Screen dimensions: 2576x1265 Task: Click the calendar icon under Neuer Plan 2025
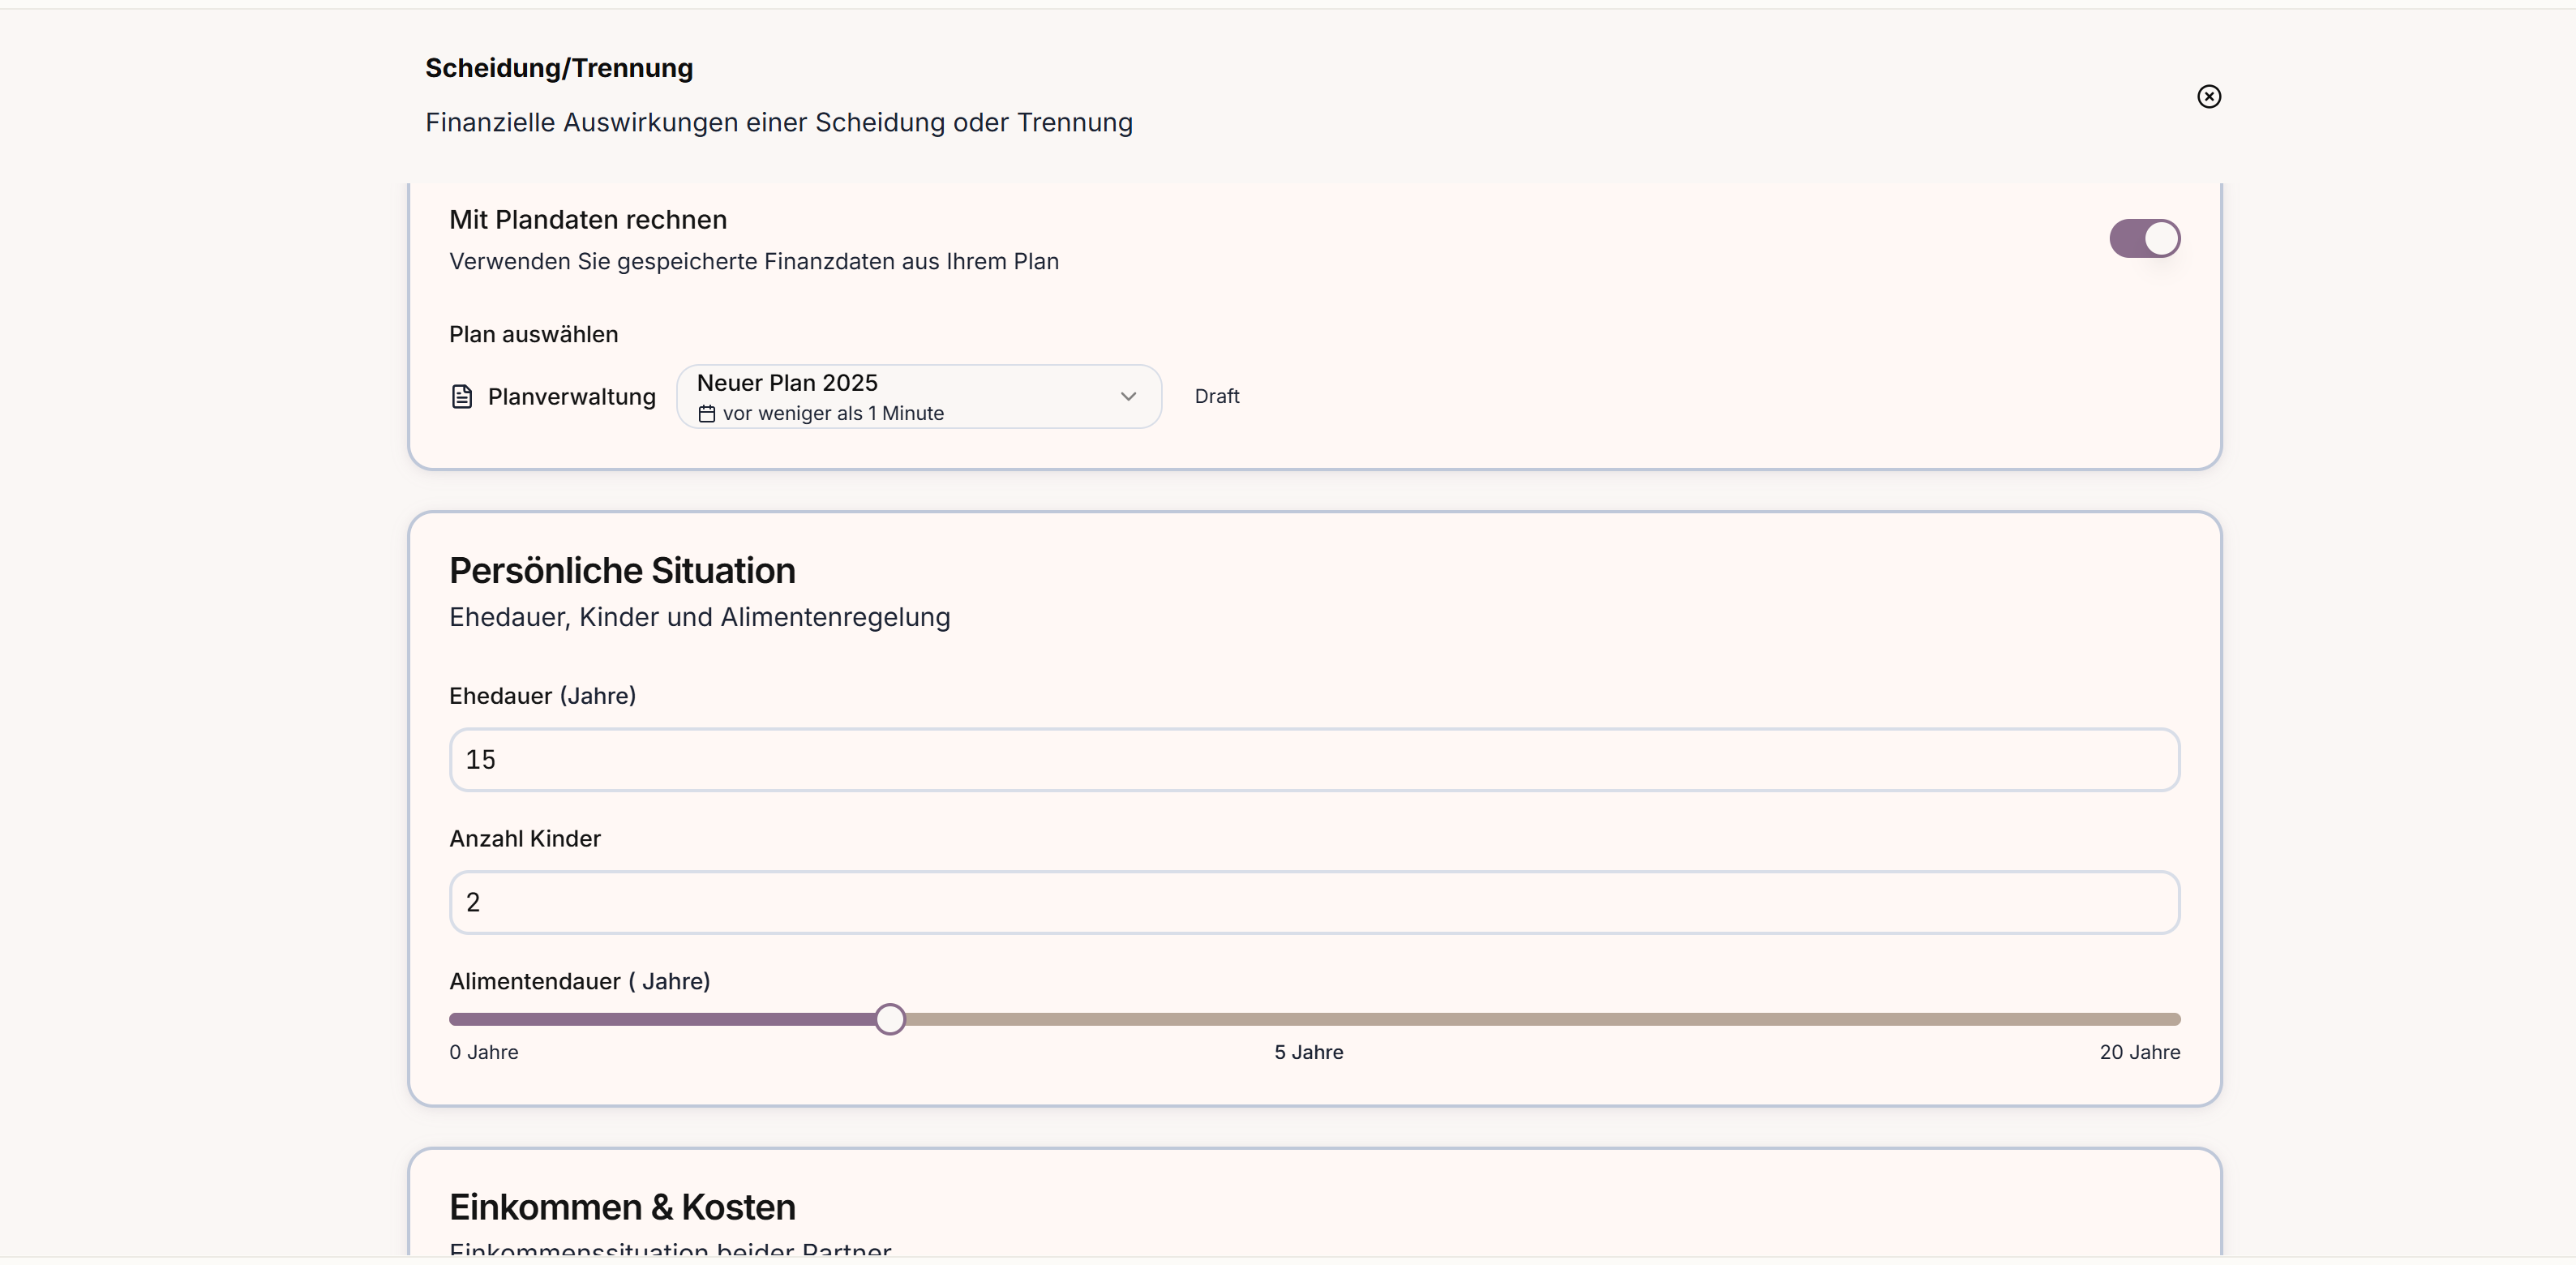(706, 414)
